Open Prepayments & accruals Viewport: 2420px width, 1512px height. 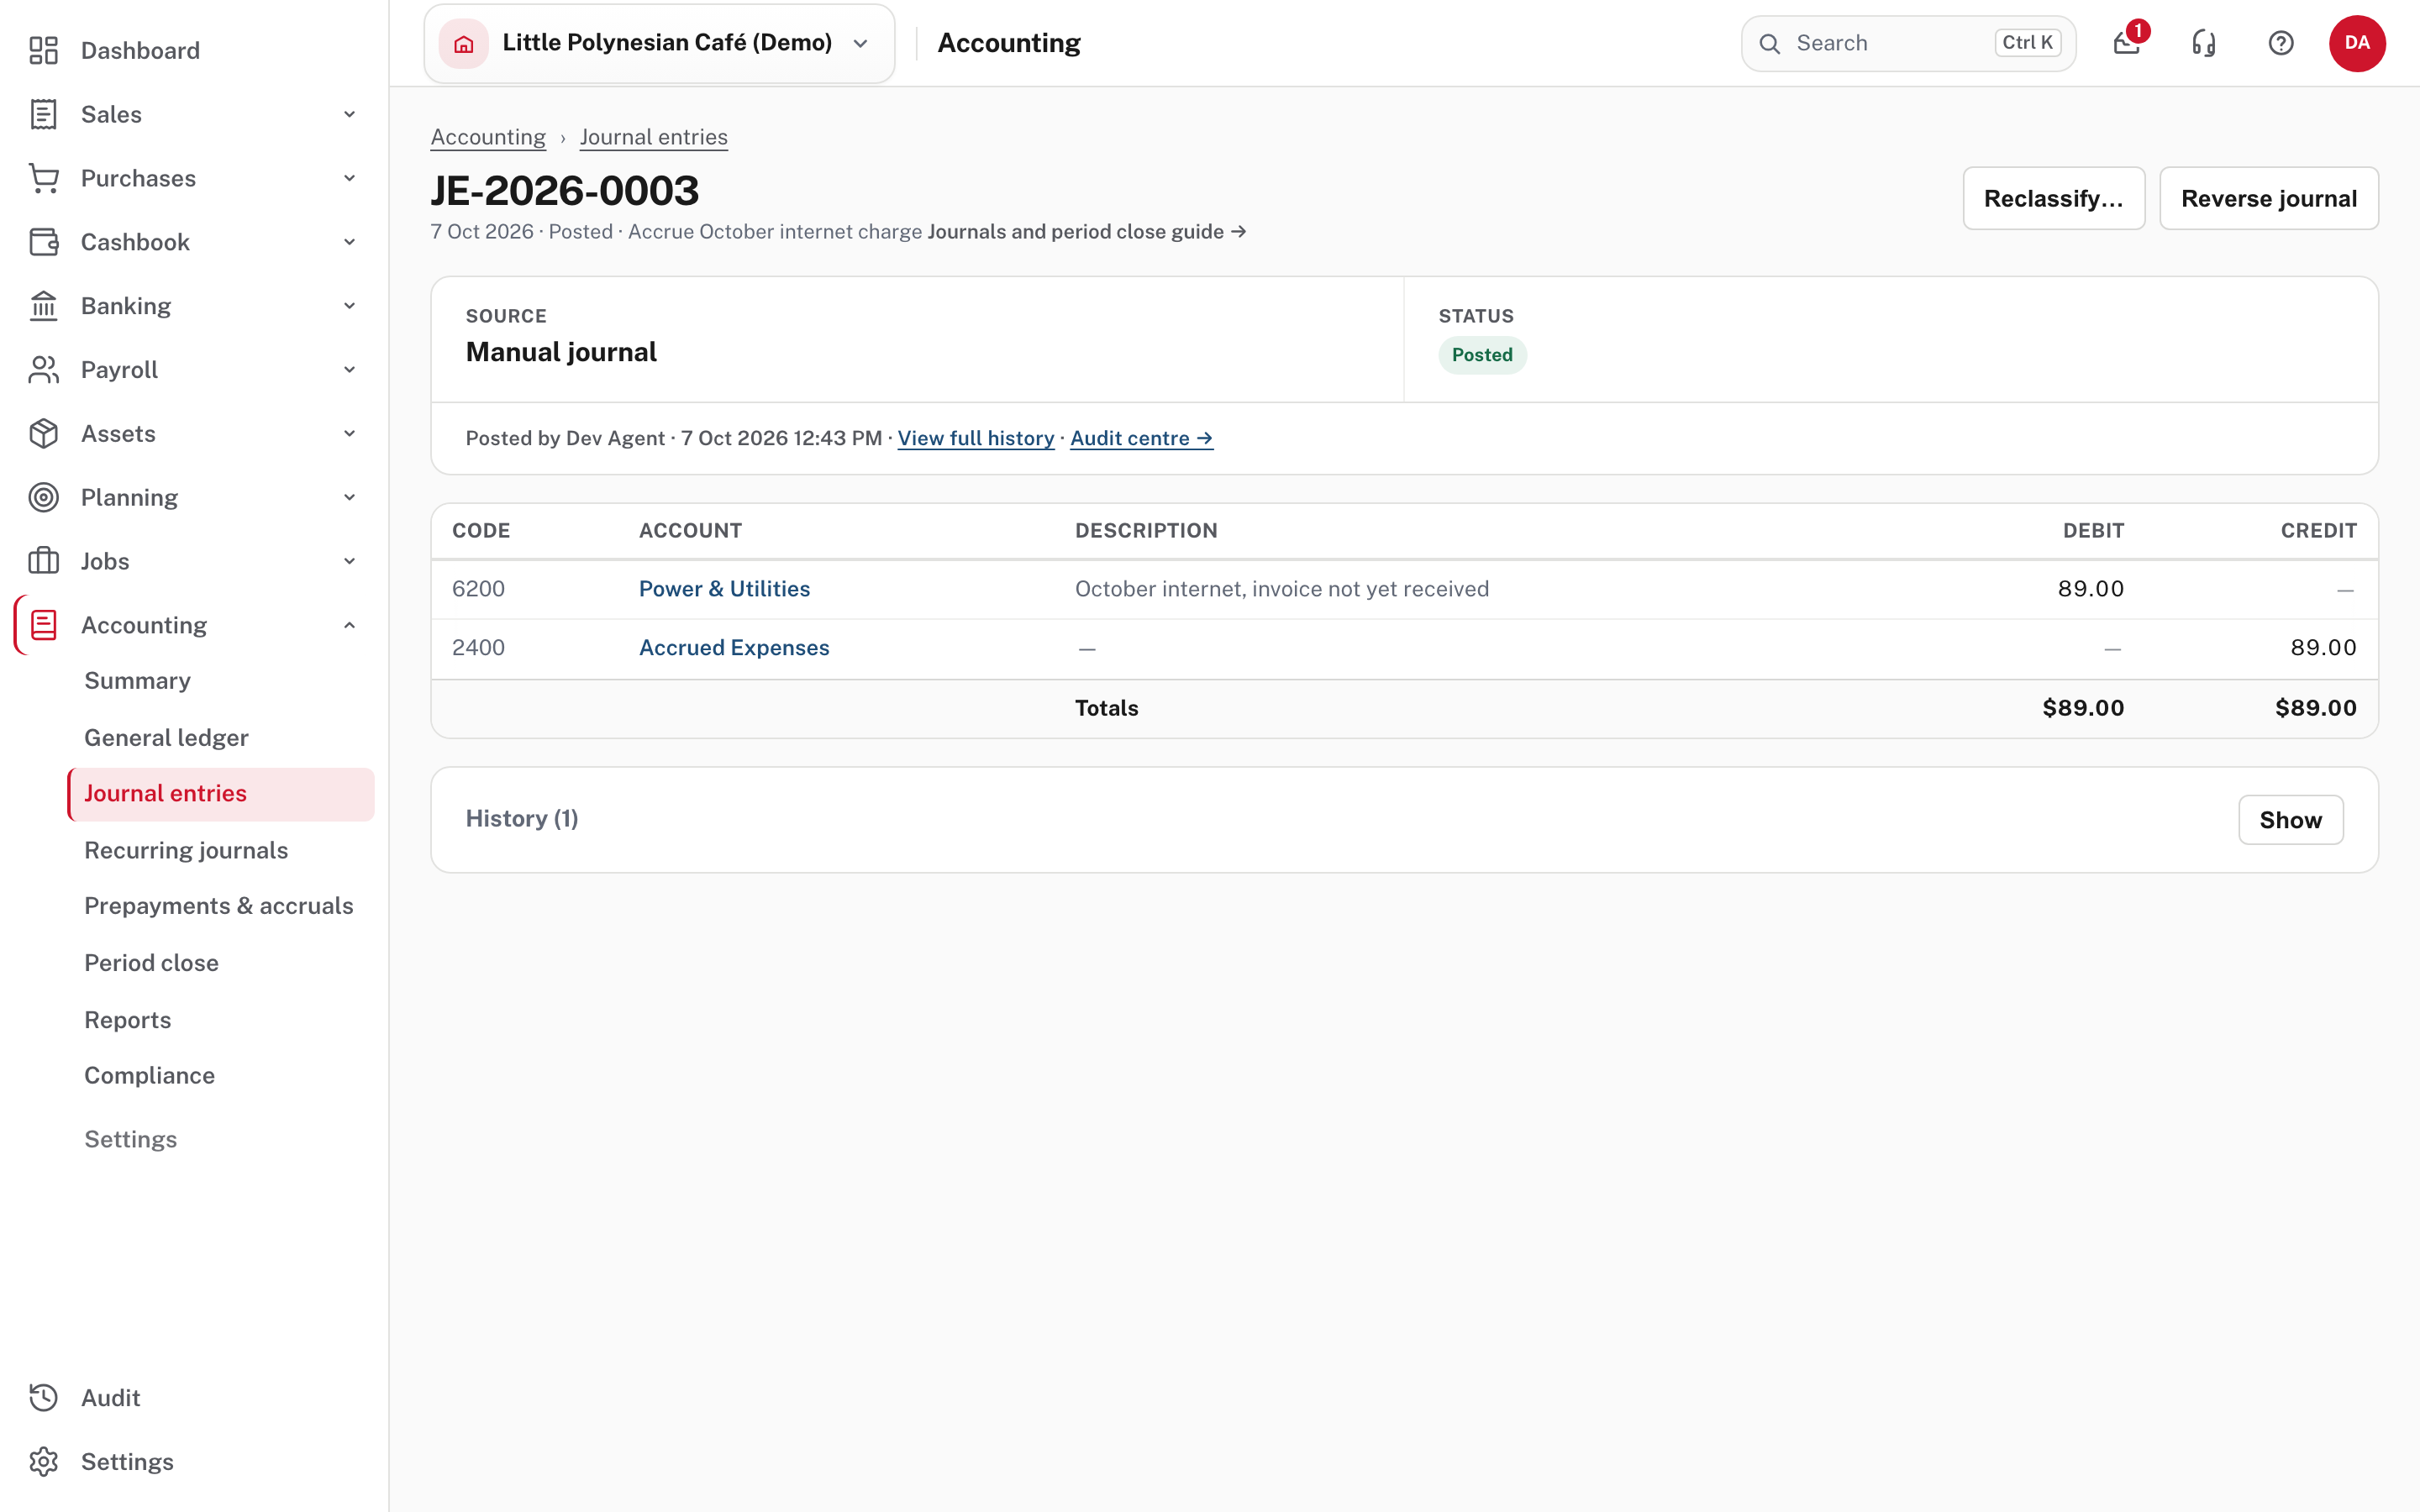tap(219, 906)
